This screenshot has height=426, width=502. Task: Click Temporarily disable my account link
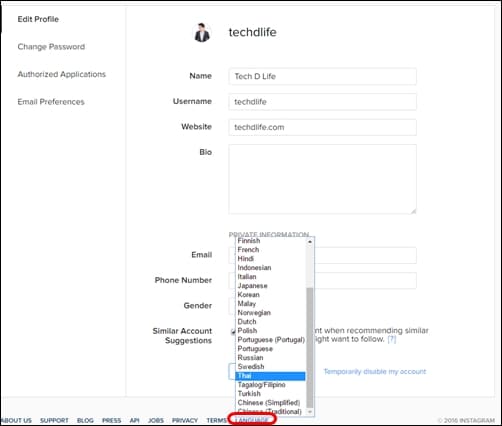pos(375,371)
